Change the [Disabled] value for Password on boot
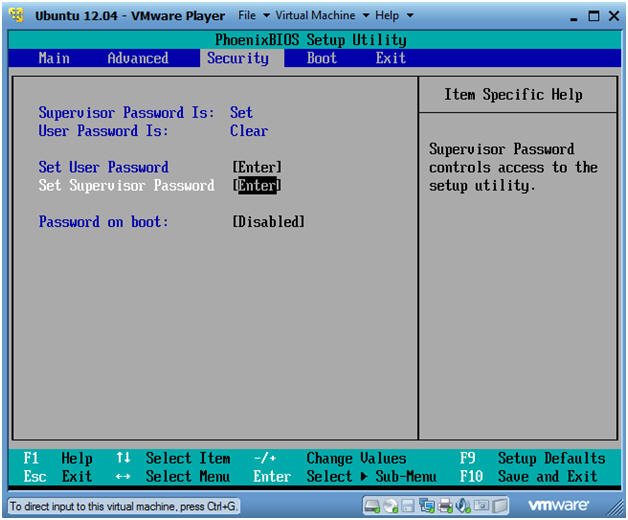 [x=268, y=222]
